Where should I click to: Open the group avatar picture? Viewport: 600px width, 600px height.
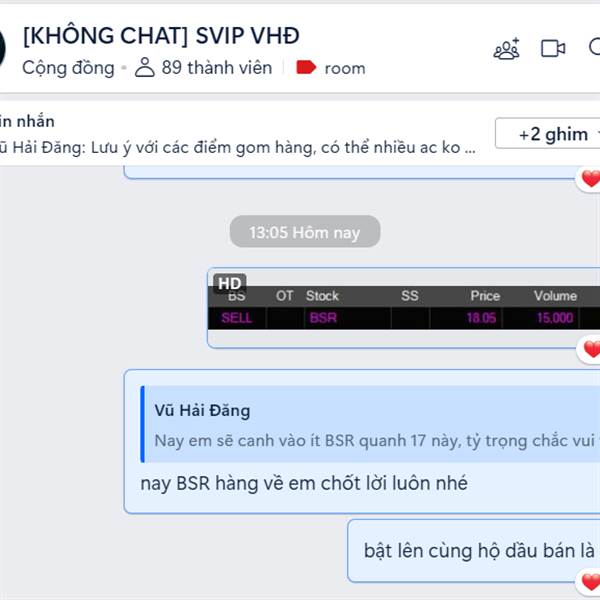point(2,49)
